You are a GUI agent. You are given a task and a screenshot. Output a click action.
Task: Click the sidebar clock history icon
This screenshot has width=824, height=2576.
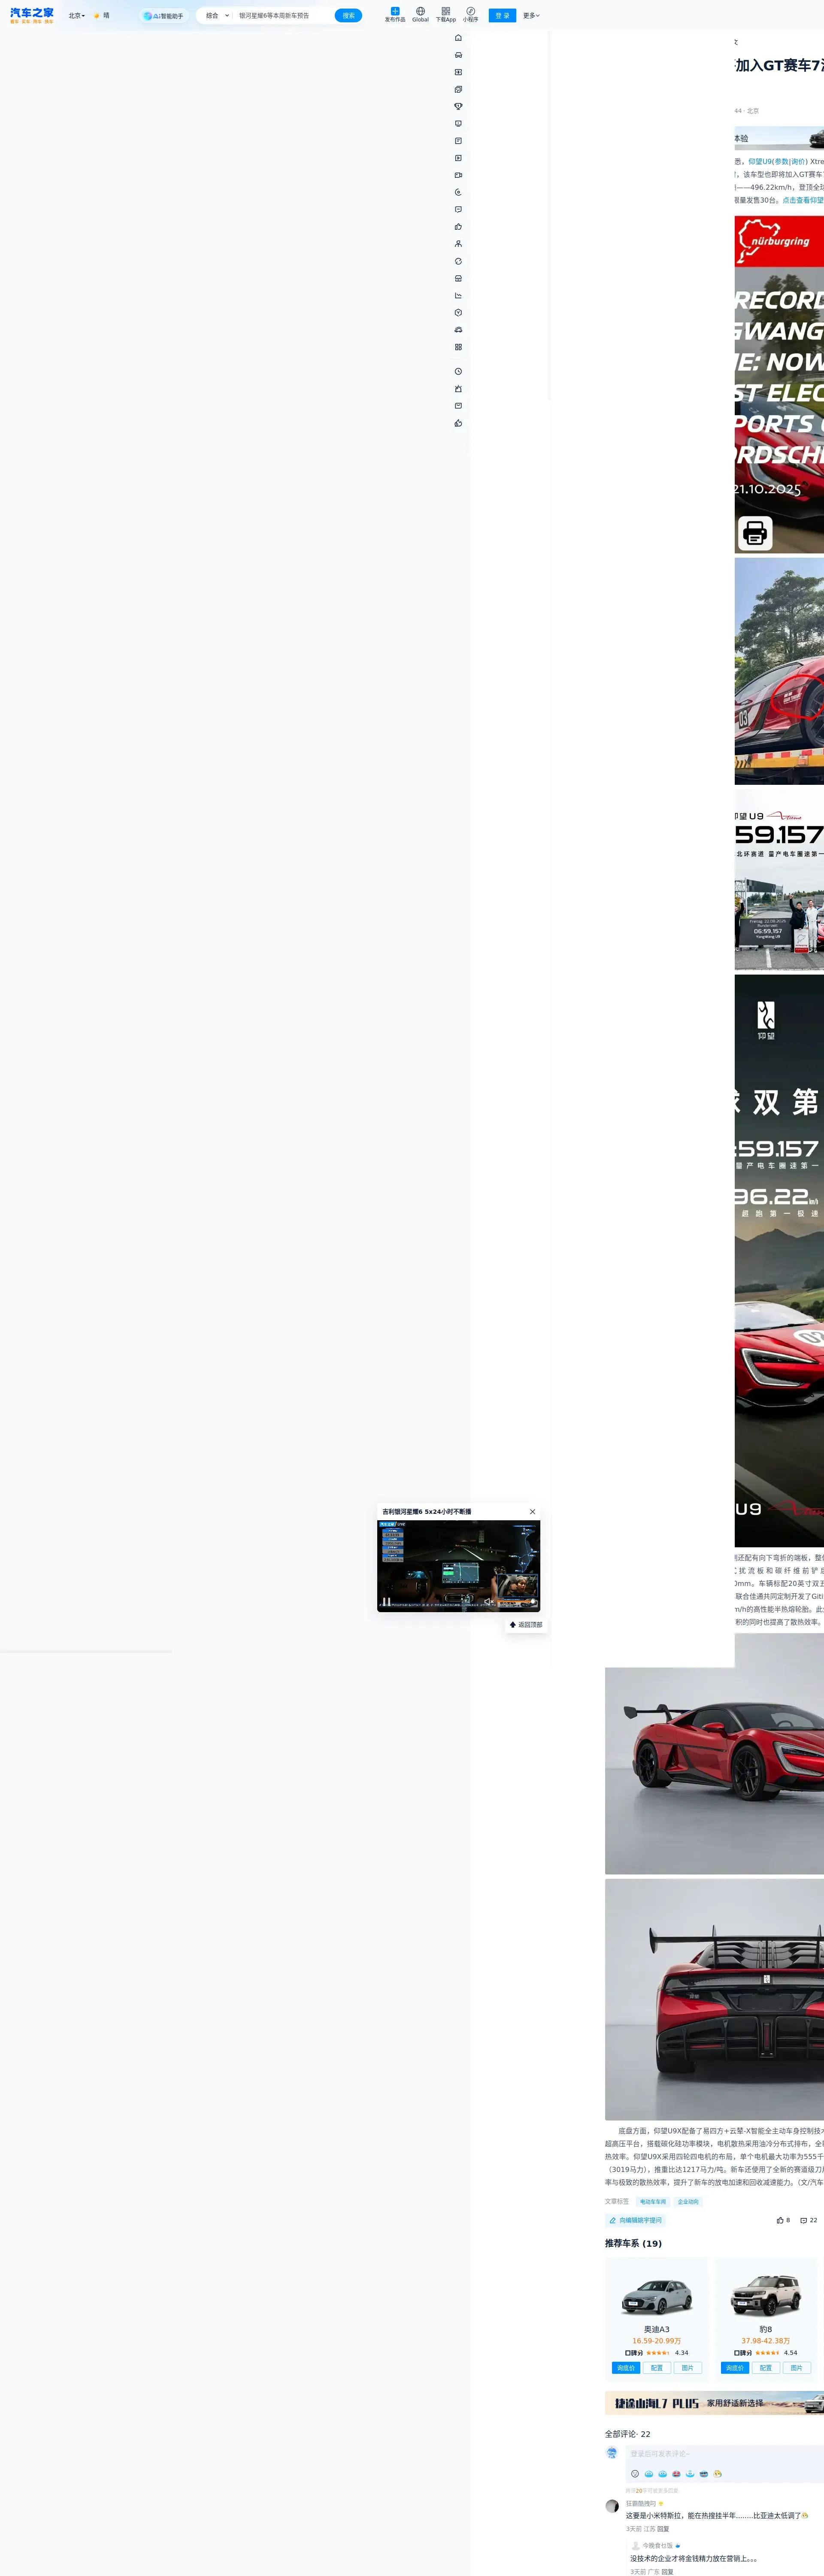point(458,371)
